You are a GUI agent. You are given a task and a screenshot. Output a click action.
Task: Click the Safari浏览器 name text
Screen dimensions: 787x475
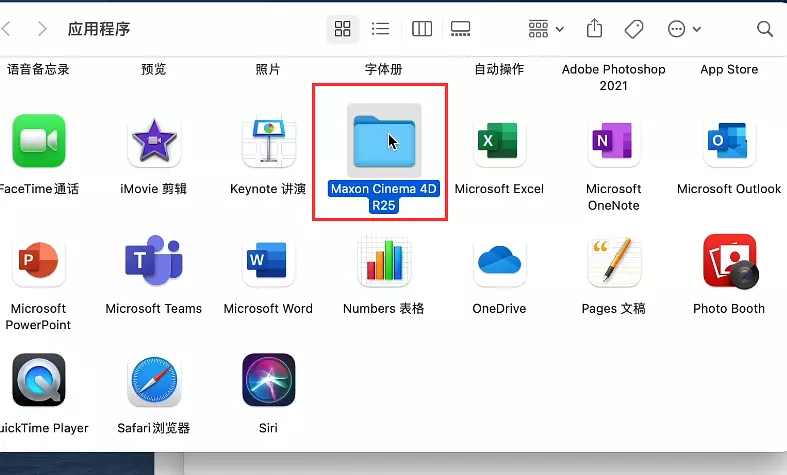(x=154, y=428)
